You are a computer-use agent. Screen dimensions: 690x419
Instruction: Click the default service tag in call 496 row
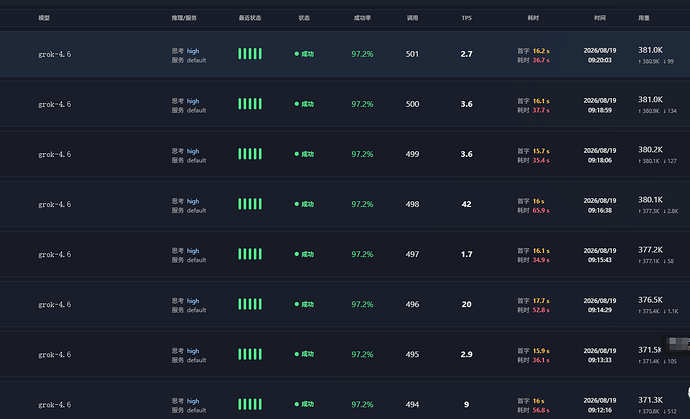click(x=196, y=310)
